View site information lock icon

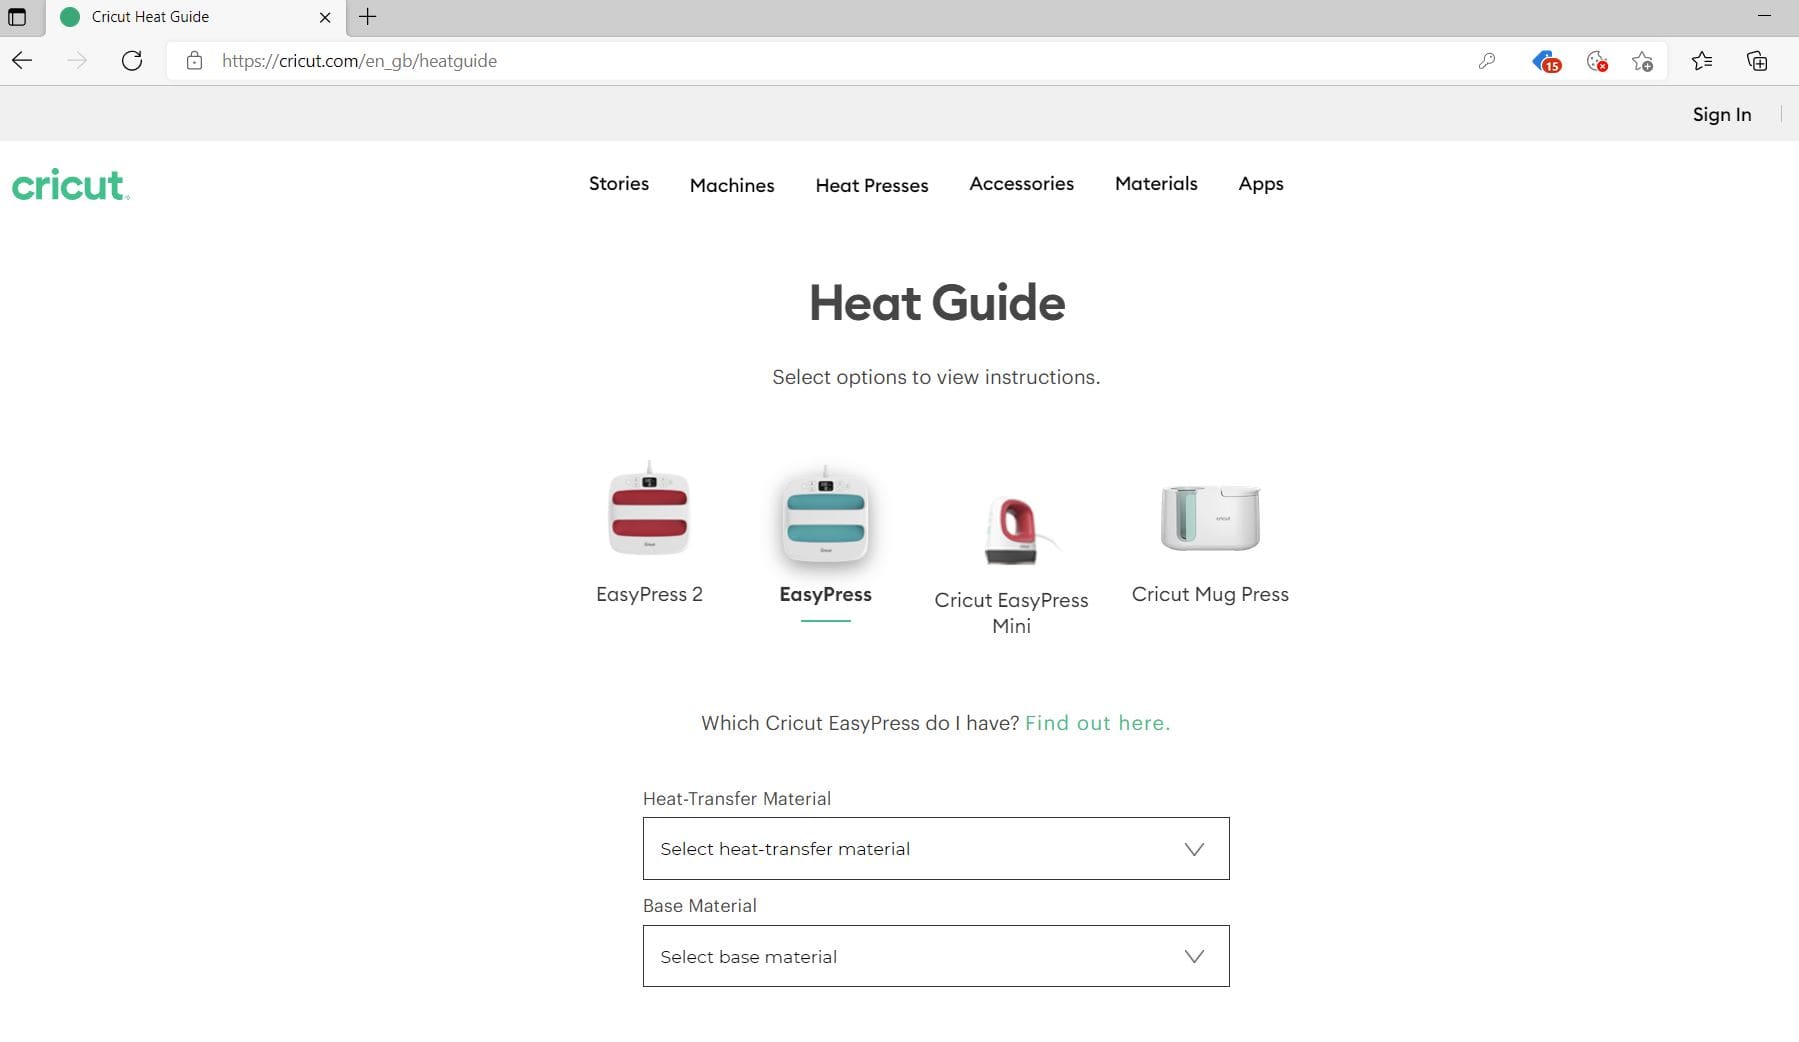click(x=194, y=61)
